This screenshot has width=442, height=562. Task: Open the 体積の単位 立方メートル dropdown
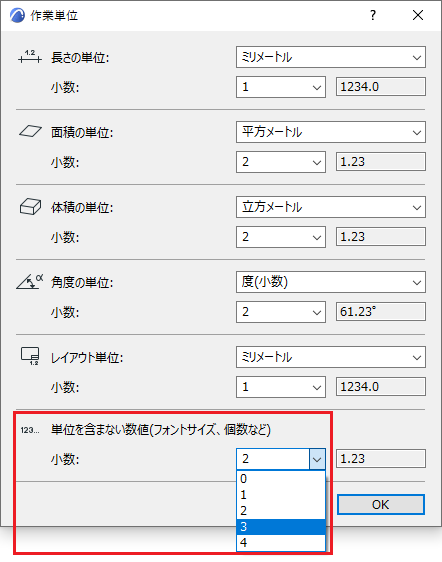331,207
